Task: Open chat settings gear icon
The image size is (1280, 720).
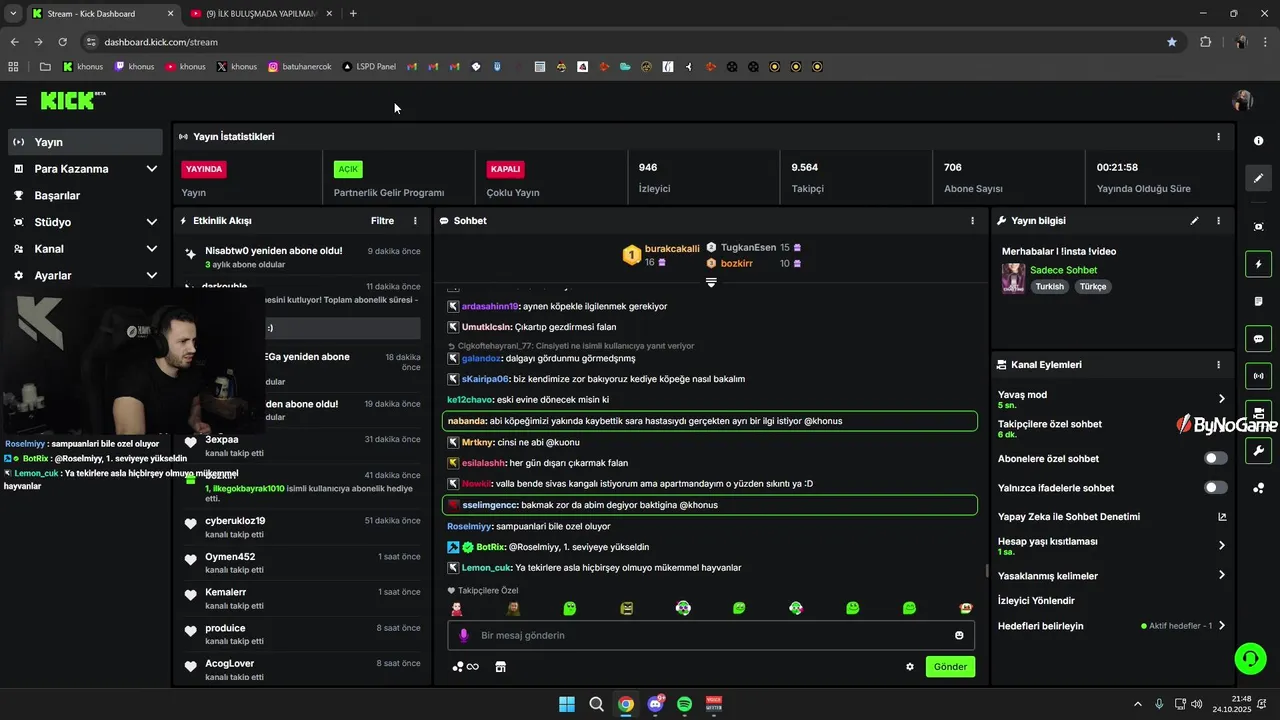Action: click(910, 667)
